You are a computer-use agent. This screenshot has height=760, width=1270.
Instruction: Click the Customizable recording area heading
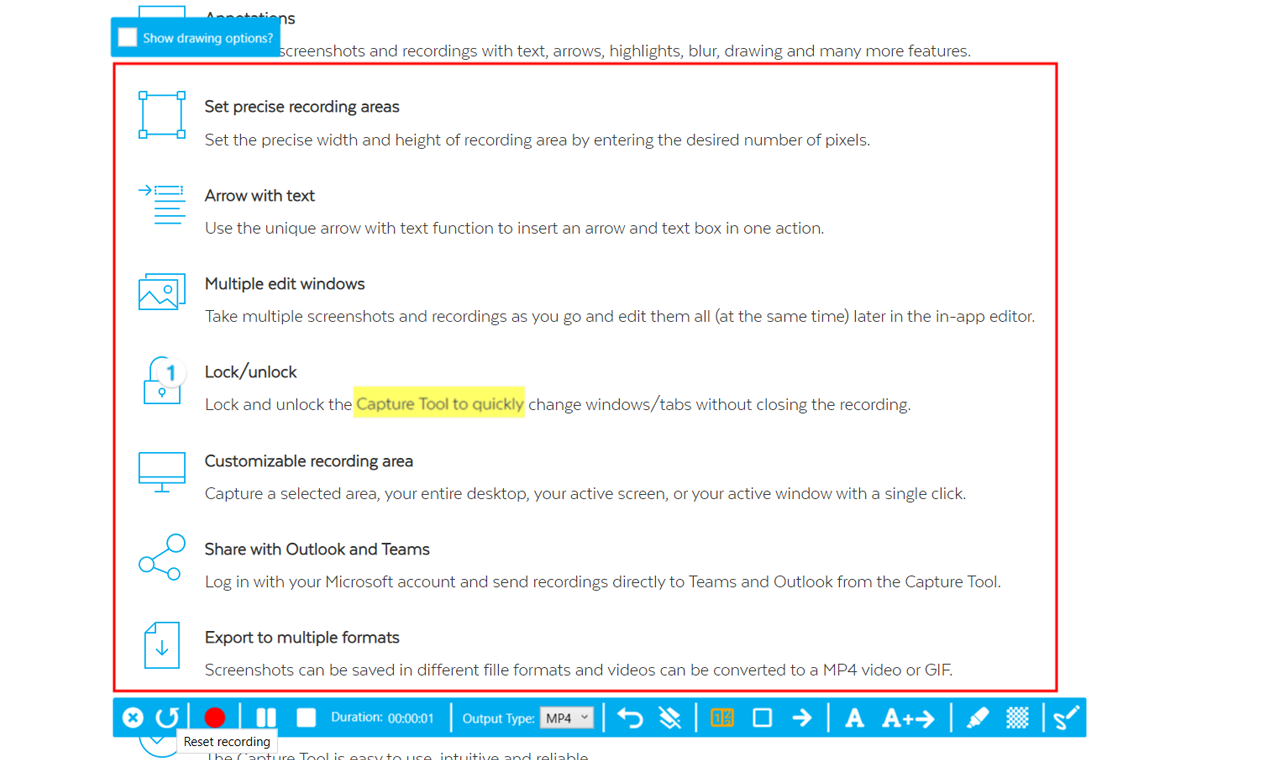[x=309, y=461]
